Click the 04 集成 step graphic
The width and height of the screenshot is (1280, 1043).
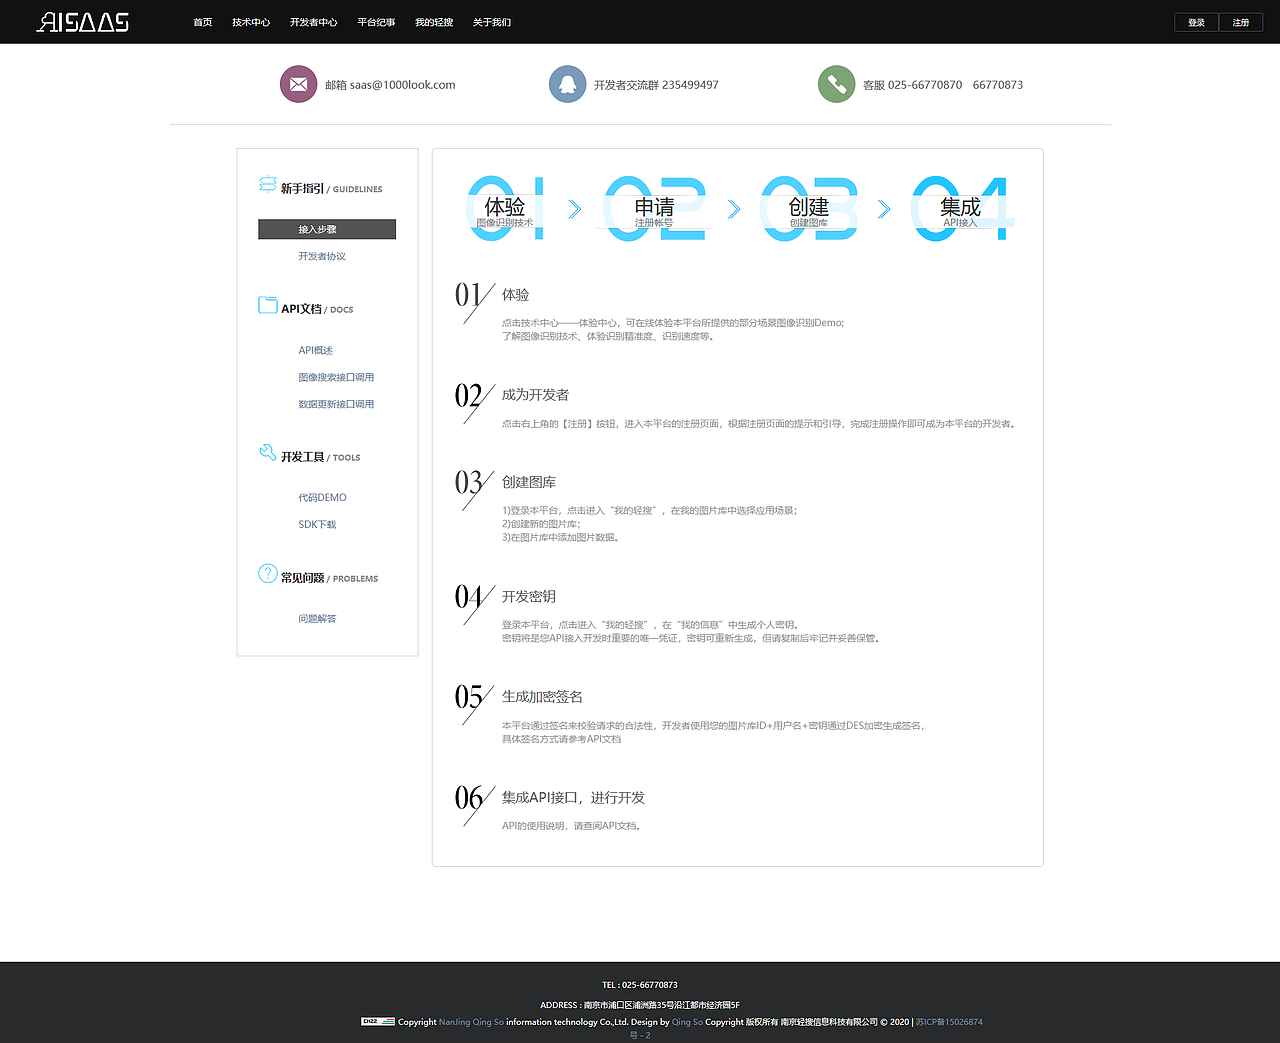point(961,208)
